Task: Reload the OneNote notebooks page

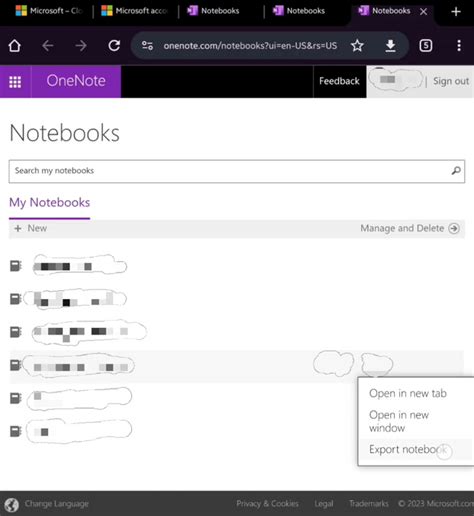Action: 114,46
